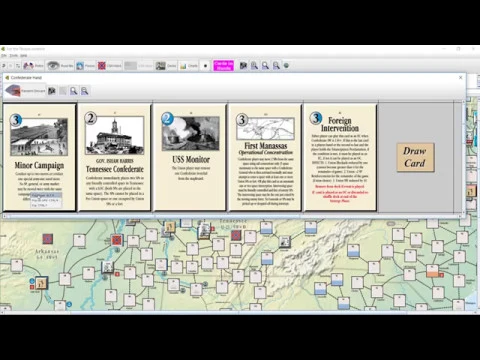Choose highlighted top entry in card context menu
The image size is (480, 360).
46,195
